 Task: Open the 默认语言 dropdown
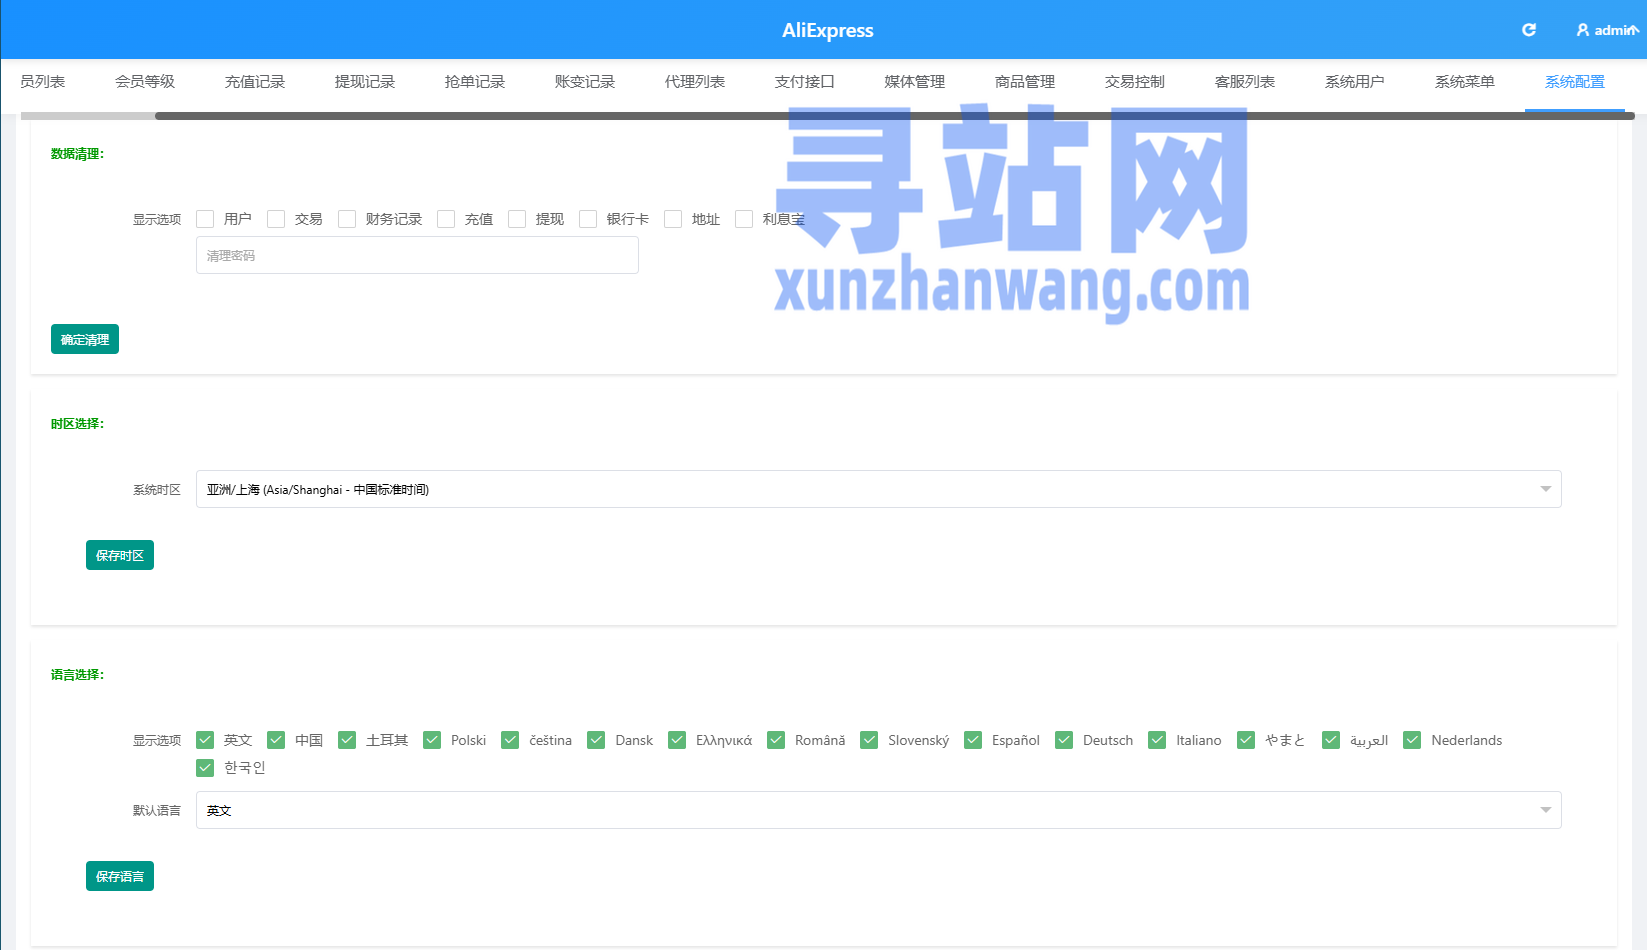(878, 810)
